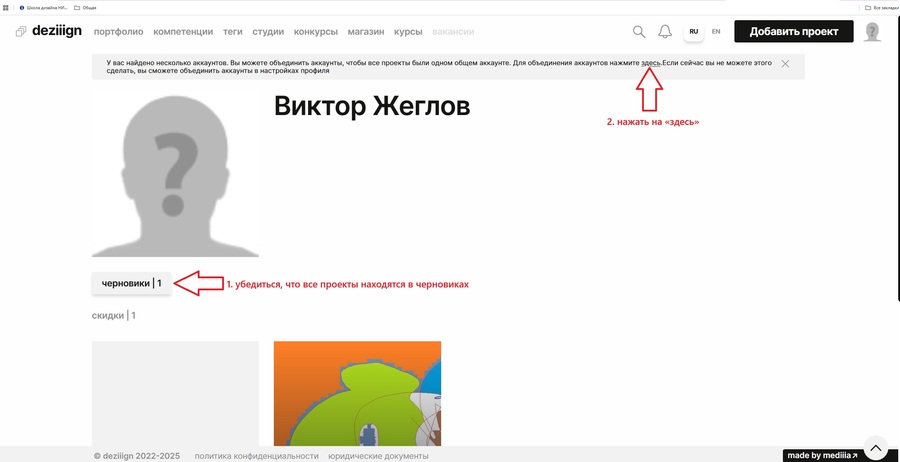Open the портфолио menu item
This screenshot has width=900, height=462.
coord(118,32)
